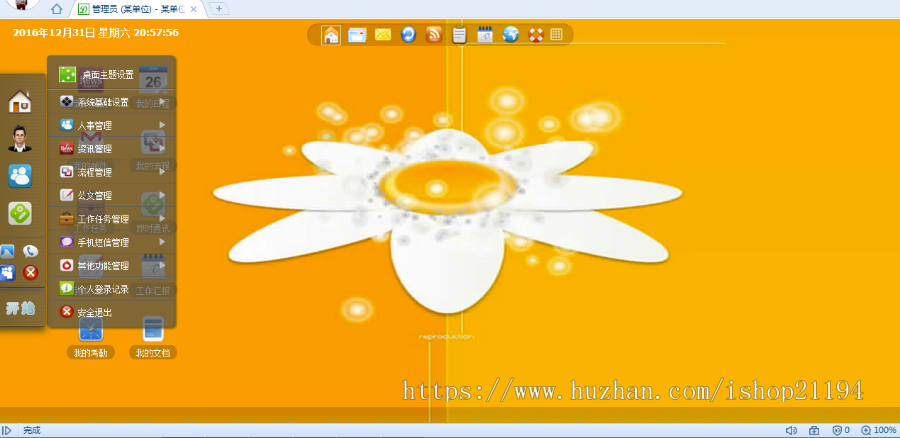
Task: Open the Home icon in the top dock
Action: (331, 35)
